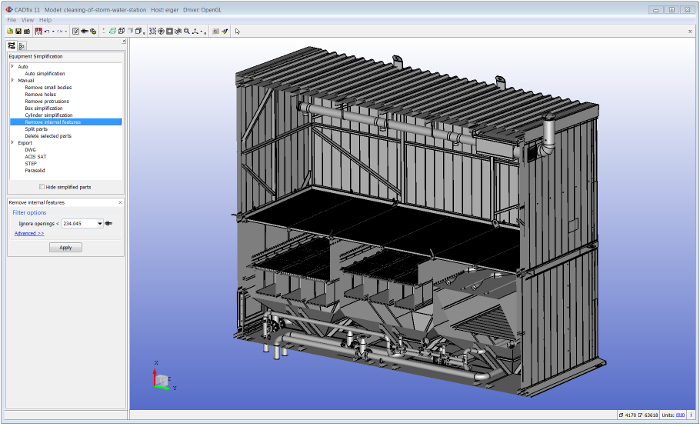Select the arrow pointer tool icon
The image size is (700, 425).
click(x=237, y=31)
